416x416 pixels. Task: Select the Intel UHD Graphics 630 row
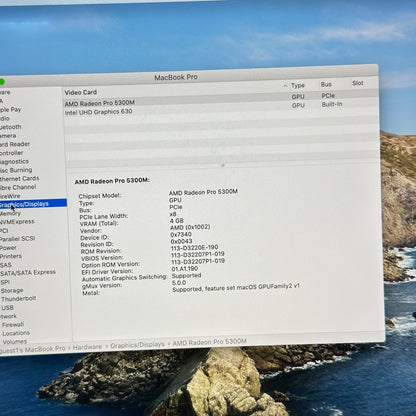(x=220, y=112)
